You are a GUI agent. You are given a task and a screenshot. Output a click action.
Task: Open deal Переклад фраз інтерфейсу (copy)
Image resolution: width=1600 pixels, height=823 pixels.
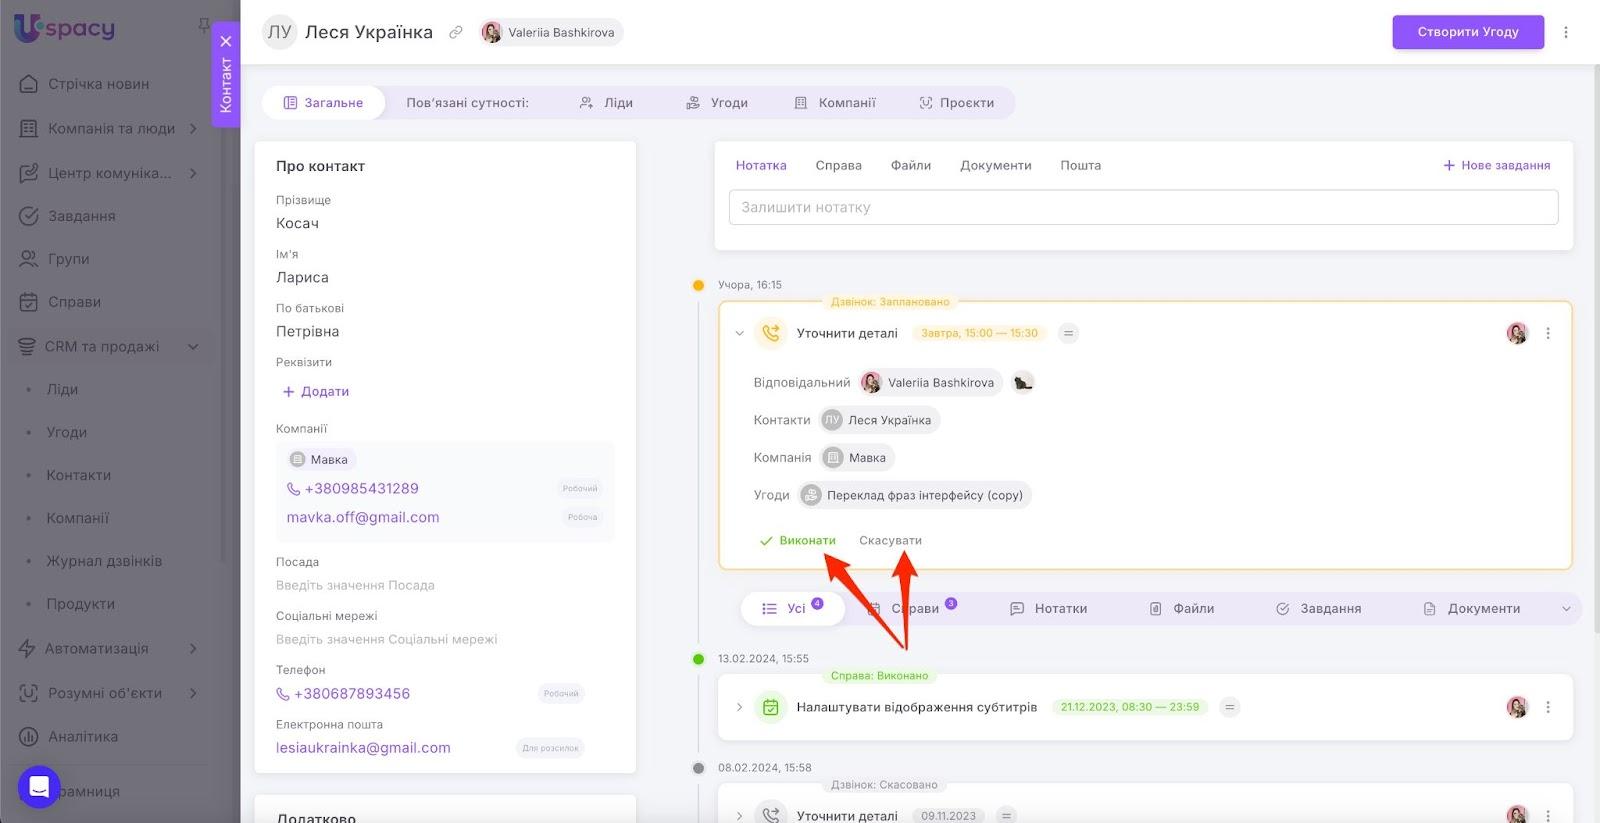point(914,496)
